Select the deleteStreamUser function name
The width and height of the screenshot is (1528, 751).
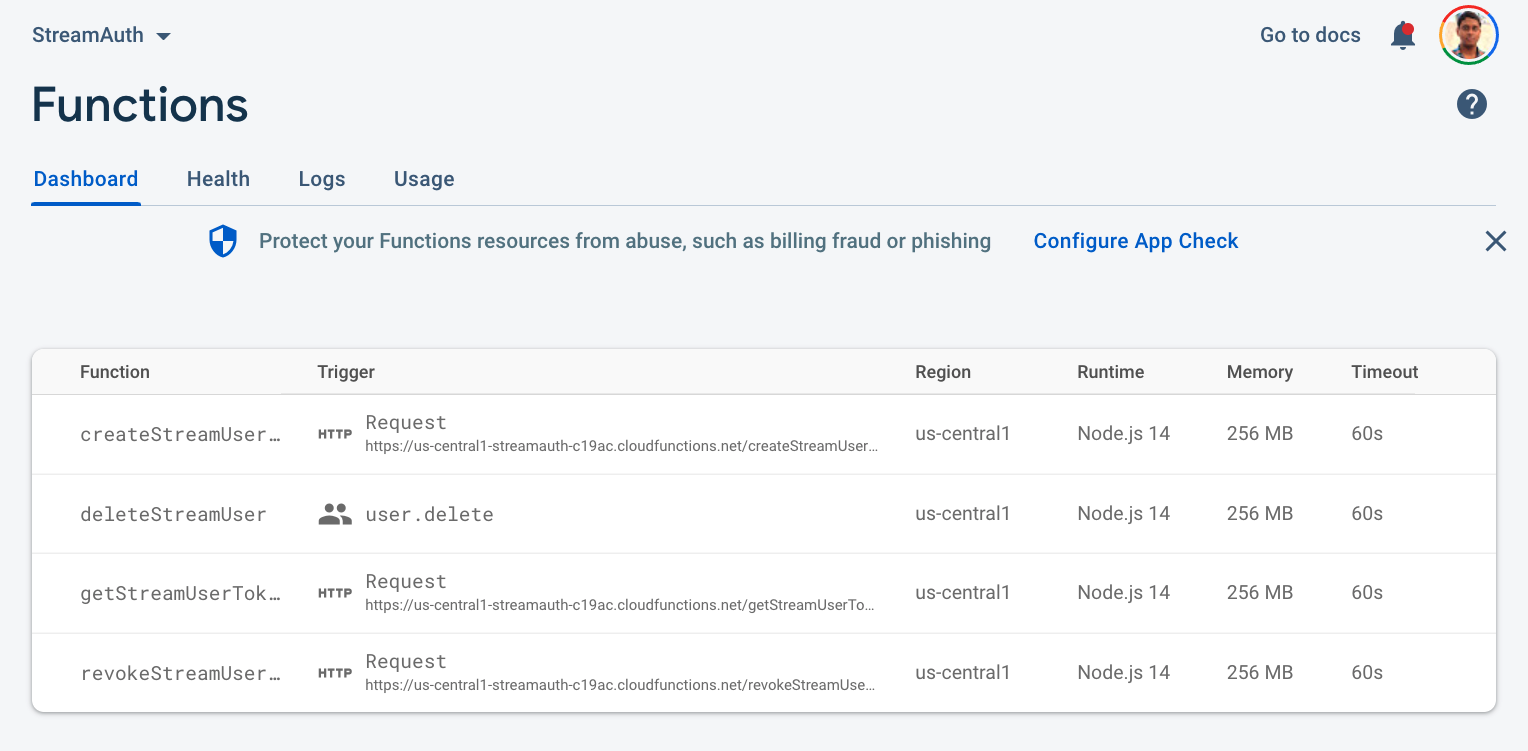pyautogui.click(x=173, y=514)
